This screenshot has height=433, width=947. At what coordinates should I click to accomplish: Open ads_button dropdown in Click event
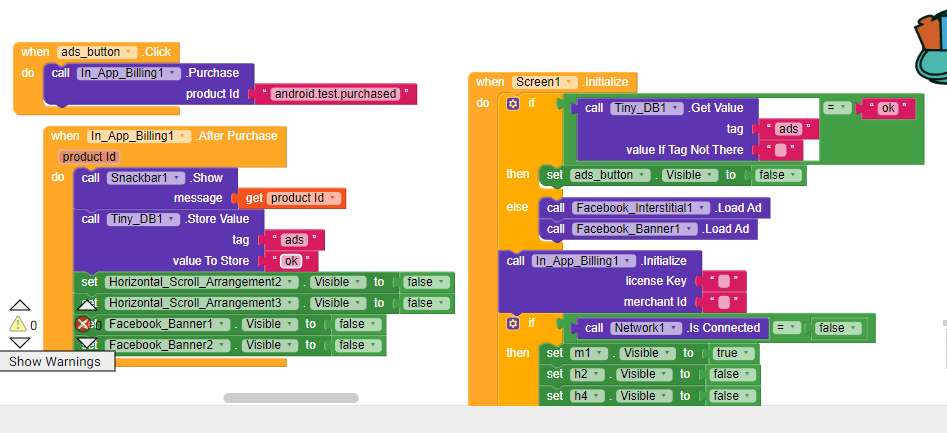tap(97, 52)
